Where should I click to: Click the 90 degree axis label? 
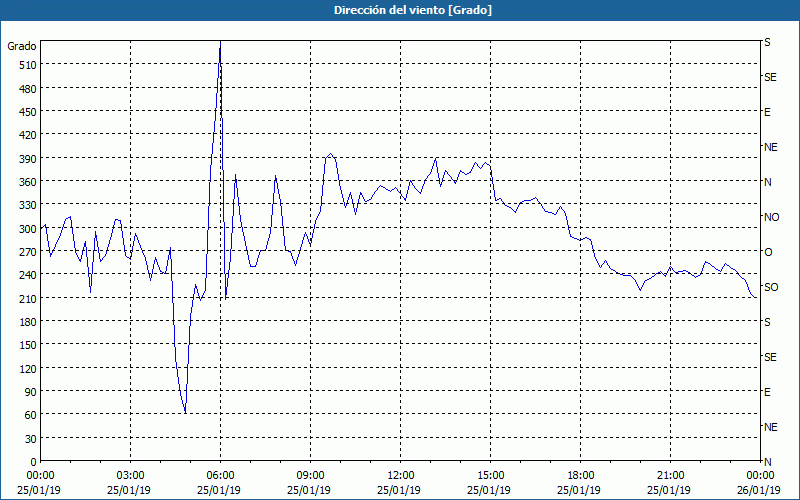(31, 392)
